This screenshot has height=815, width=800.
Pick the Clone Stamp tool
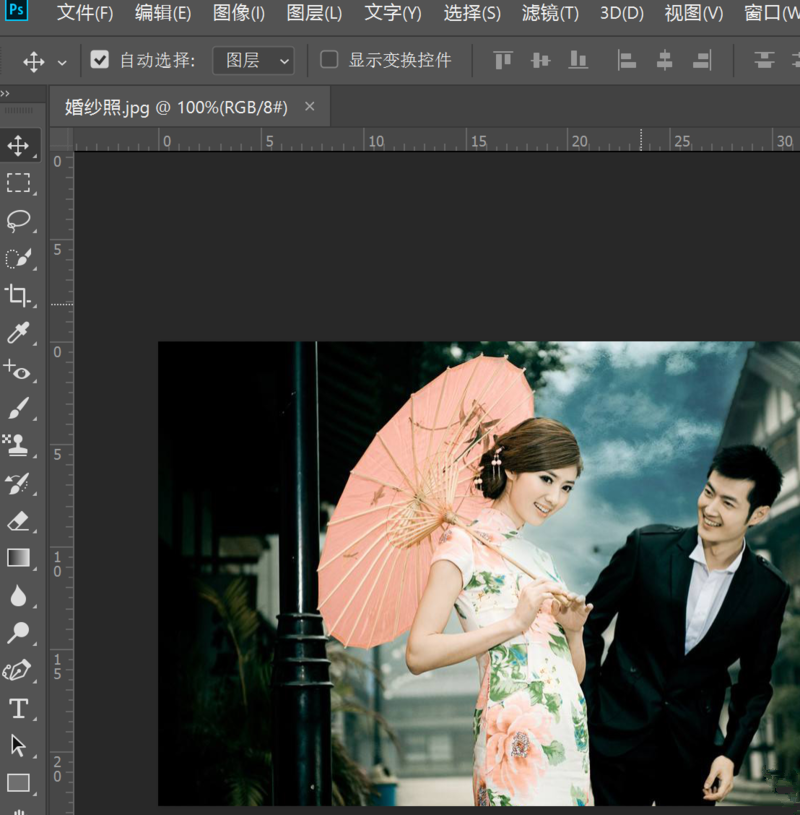click(18, 446)
